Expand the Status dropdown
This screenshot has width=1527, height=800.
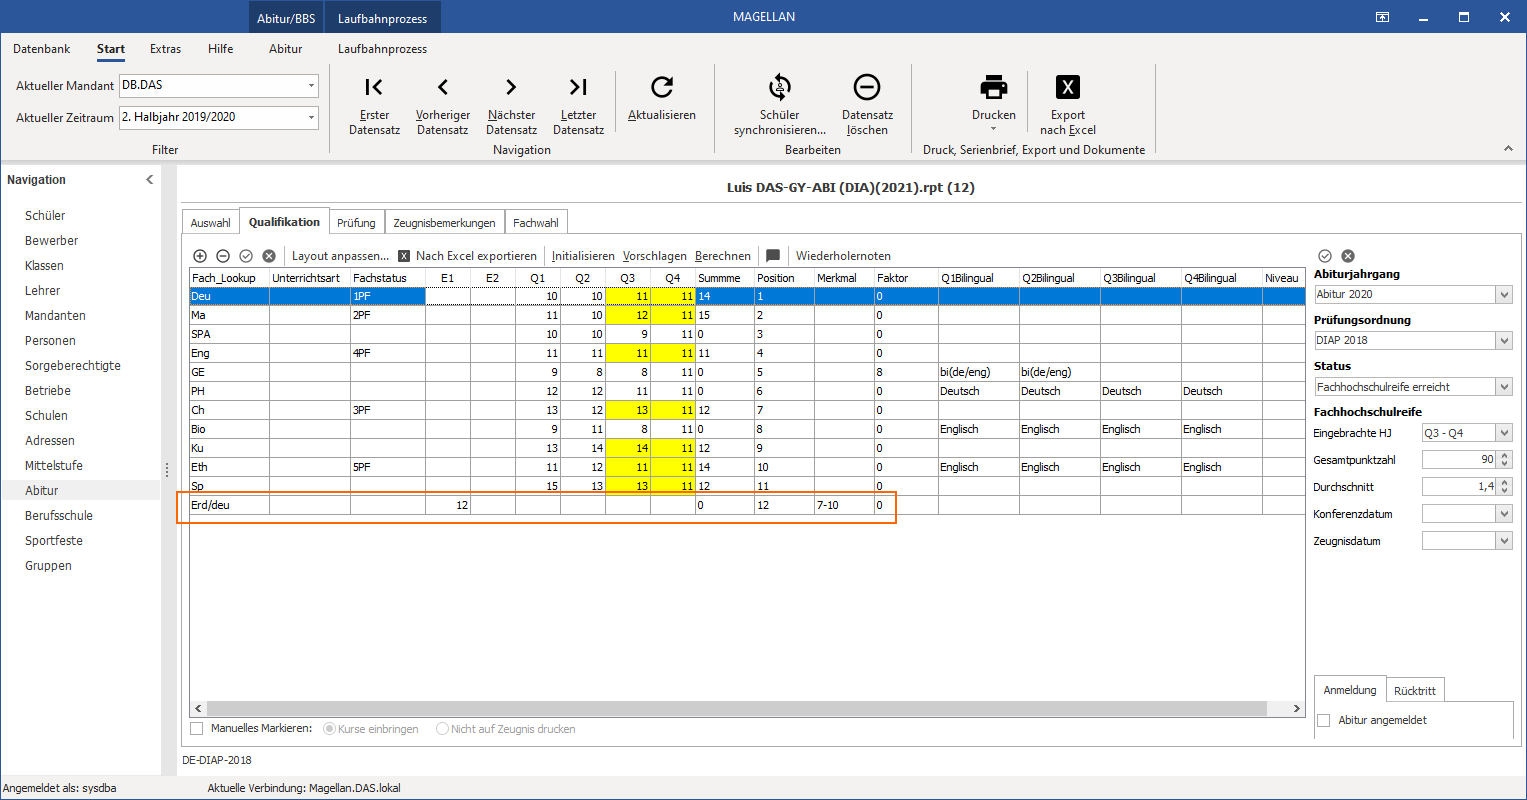1504,387
